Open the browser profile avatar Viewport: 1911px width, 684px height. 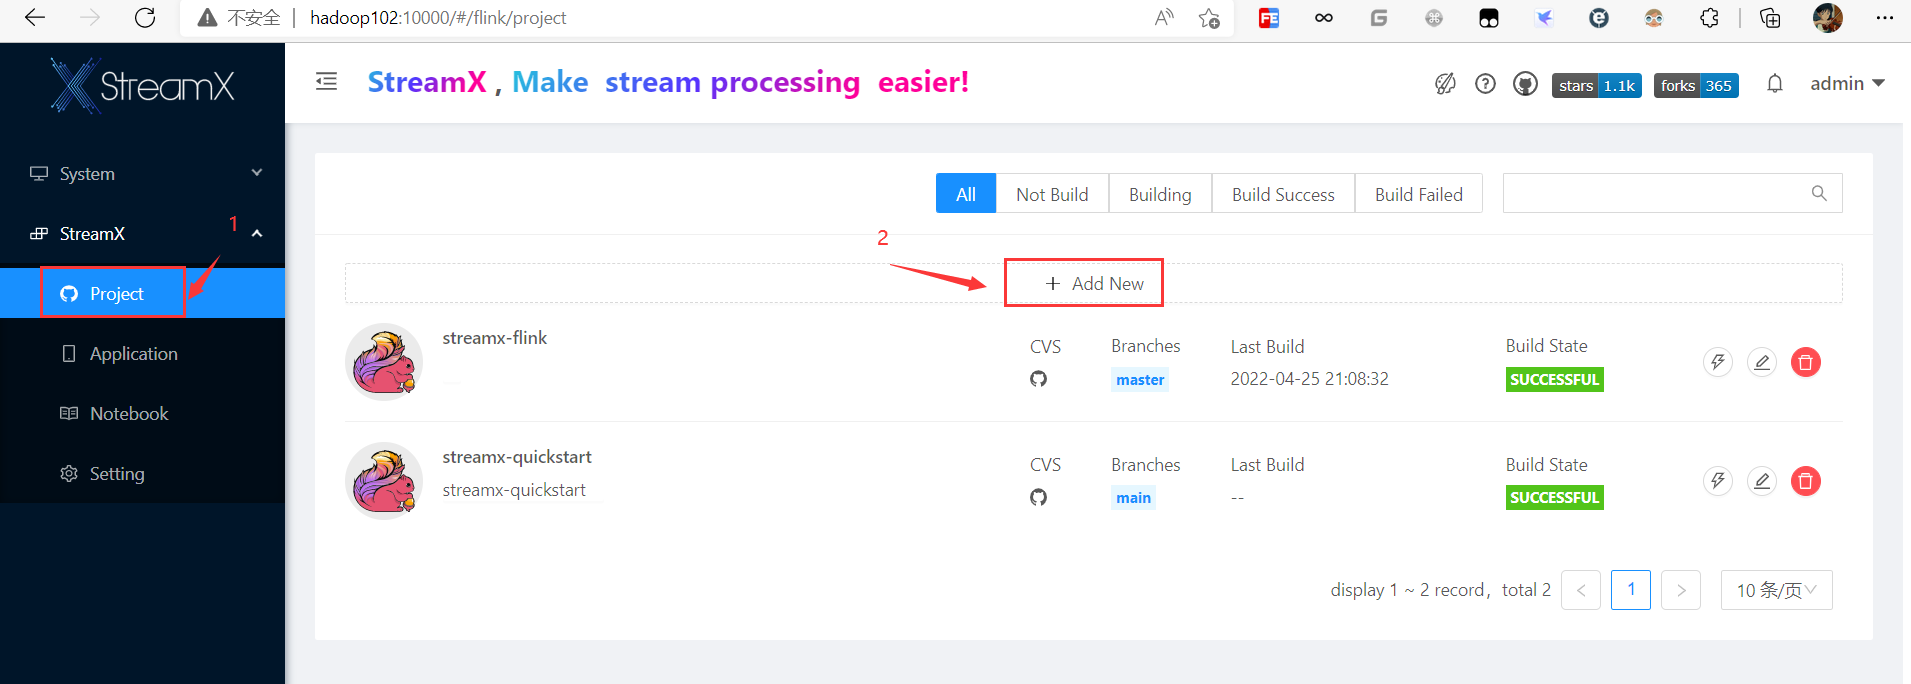click(1828, 18)
